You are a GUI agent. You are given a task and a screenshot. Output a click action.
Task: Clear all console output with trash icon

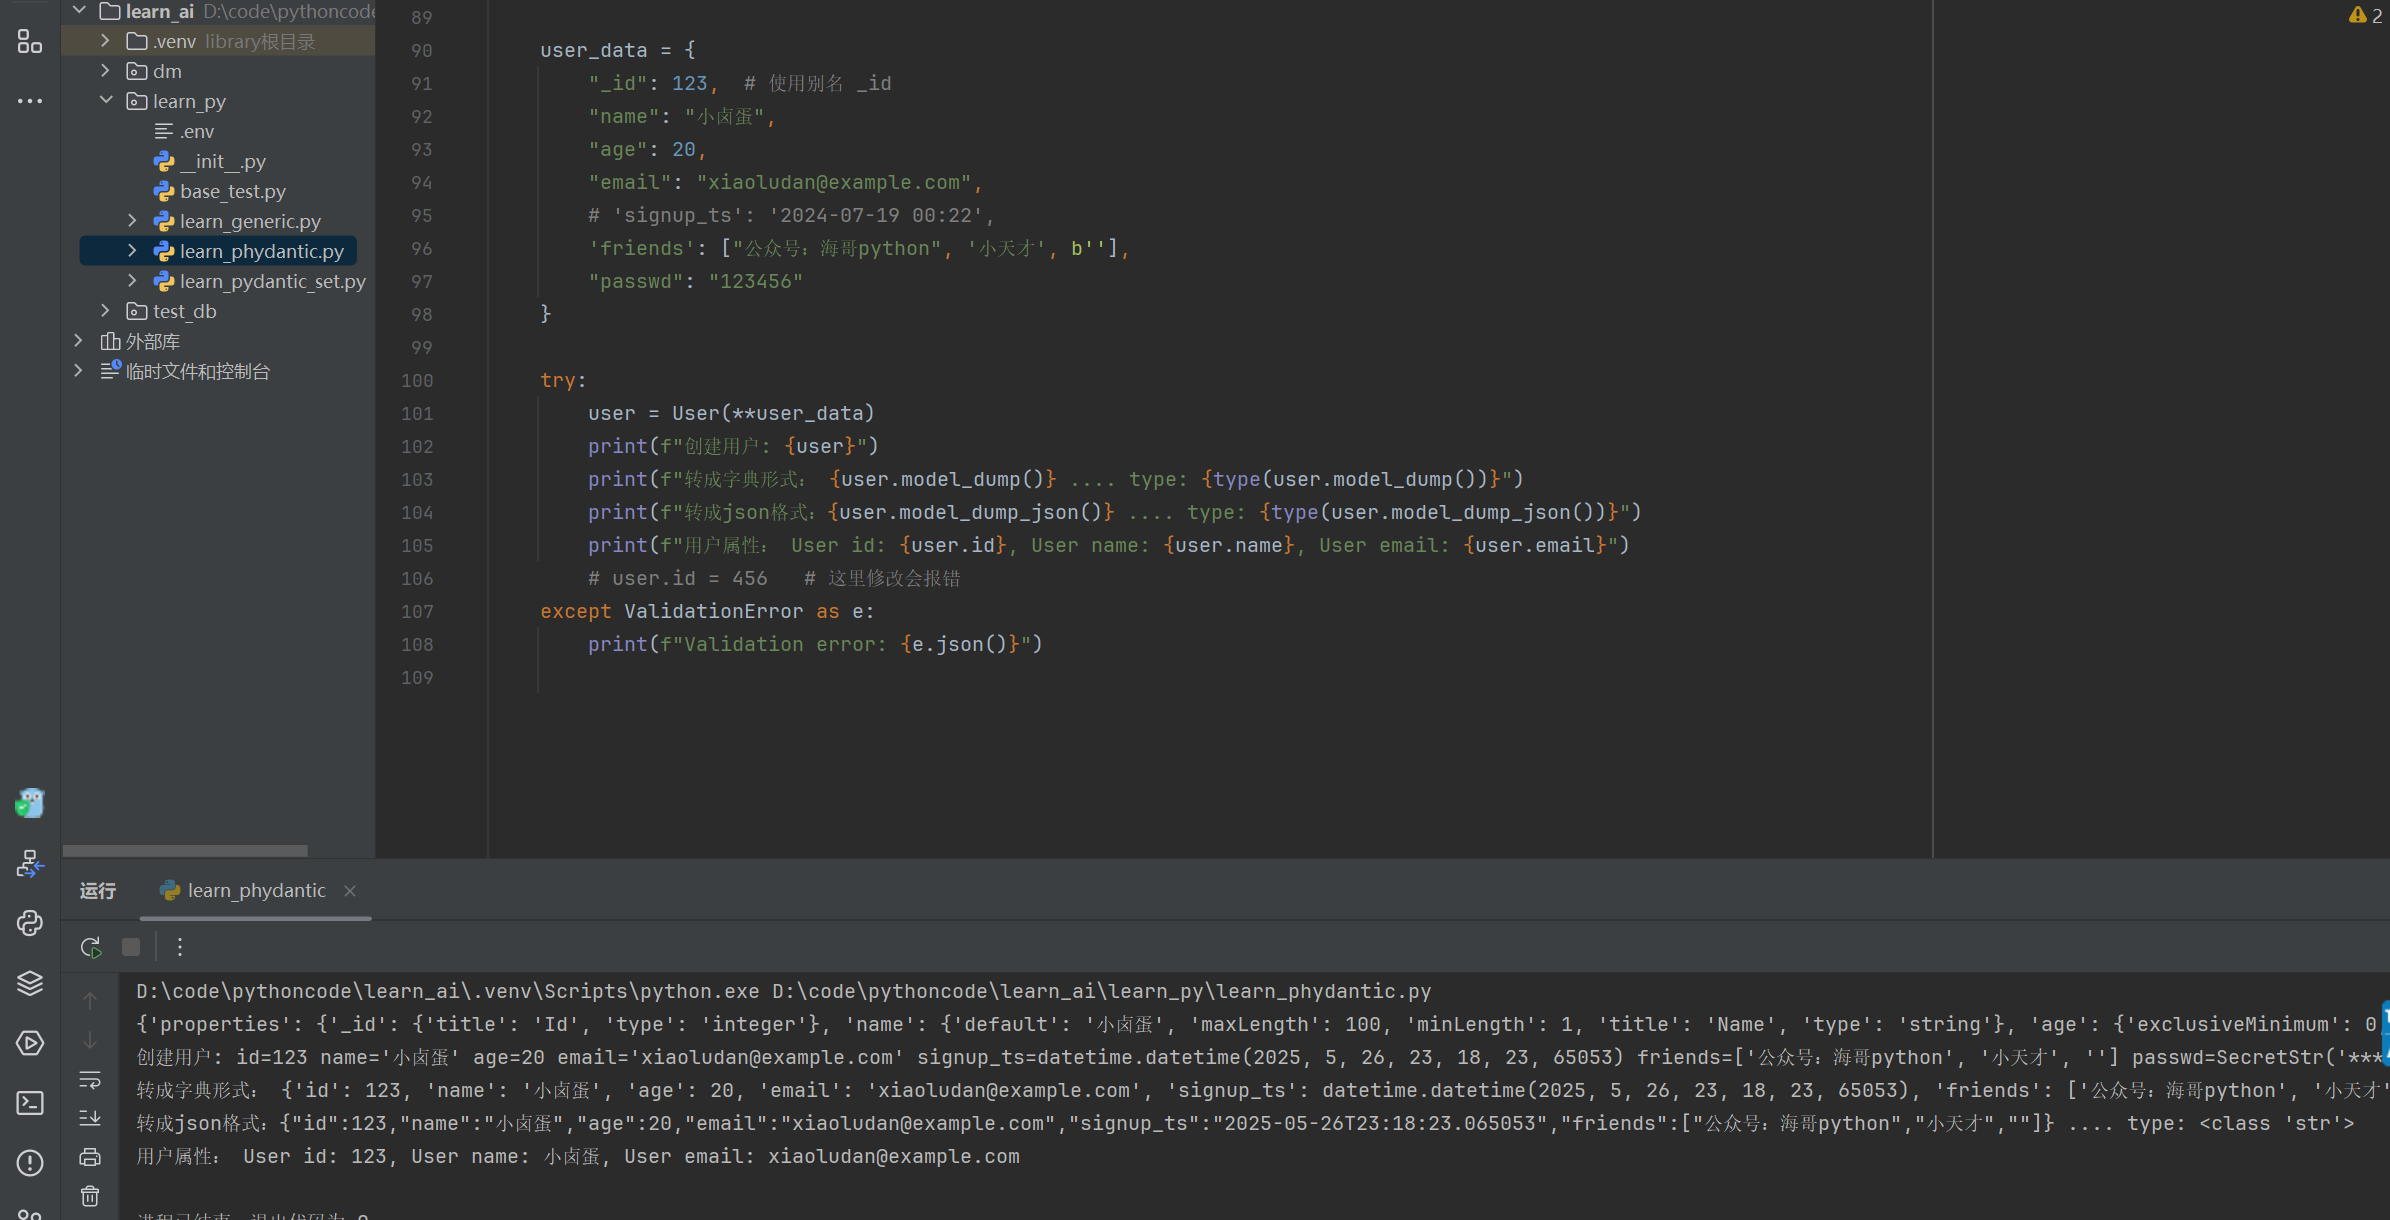coord(90,1196)
